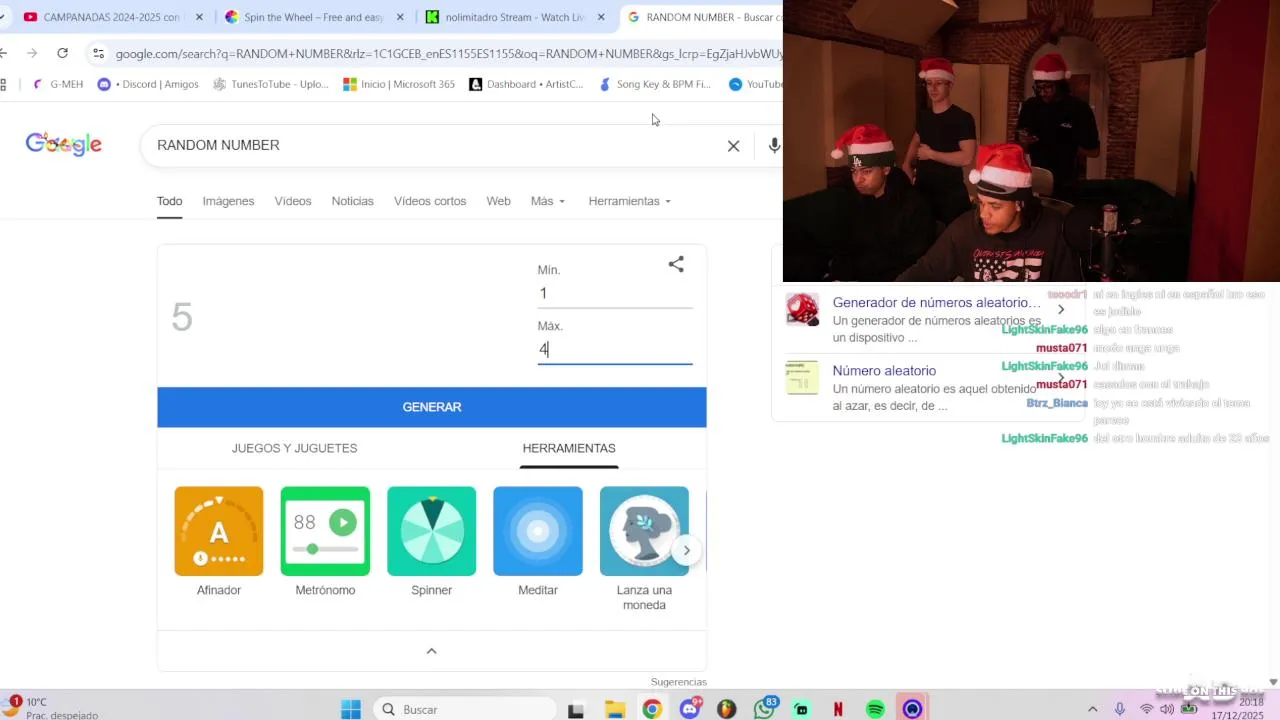Open the Generador de números aleatorios link

(x=935, y=303)
